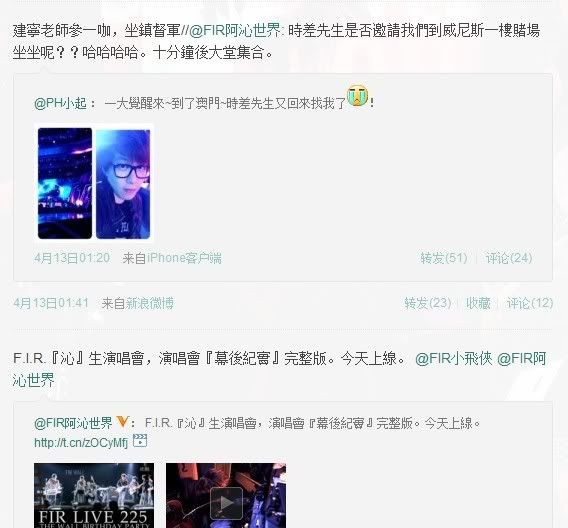Click the 新浪微博 source link
The height and width of the screenshot is (528, 568).
pos(150,303)
